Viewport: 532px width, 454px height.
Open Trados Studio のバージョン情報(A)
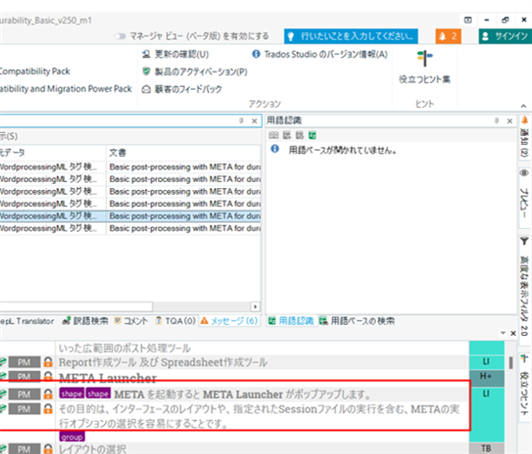pos(320,54)
